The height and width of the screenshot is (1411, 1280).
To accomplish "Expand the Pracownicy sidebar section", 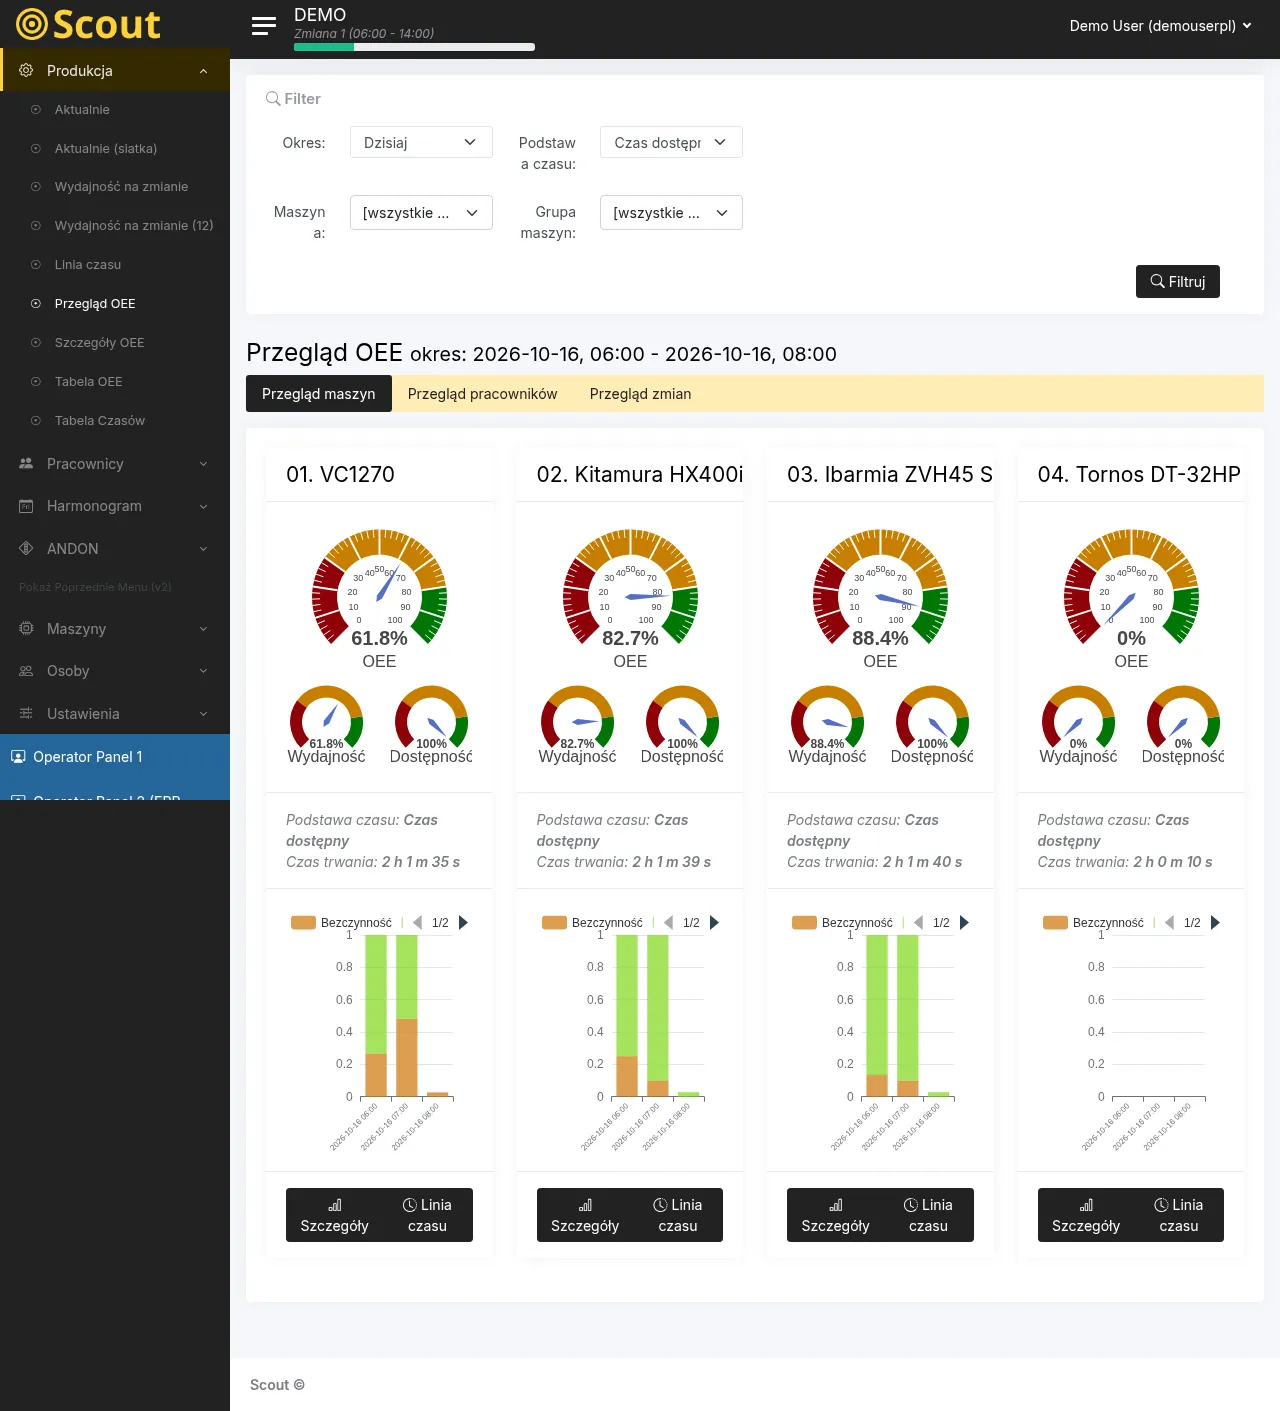I will point(115,464).
